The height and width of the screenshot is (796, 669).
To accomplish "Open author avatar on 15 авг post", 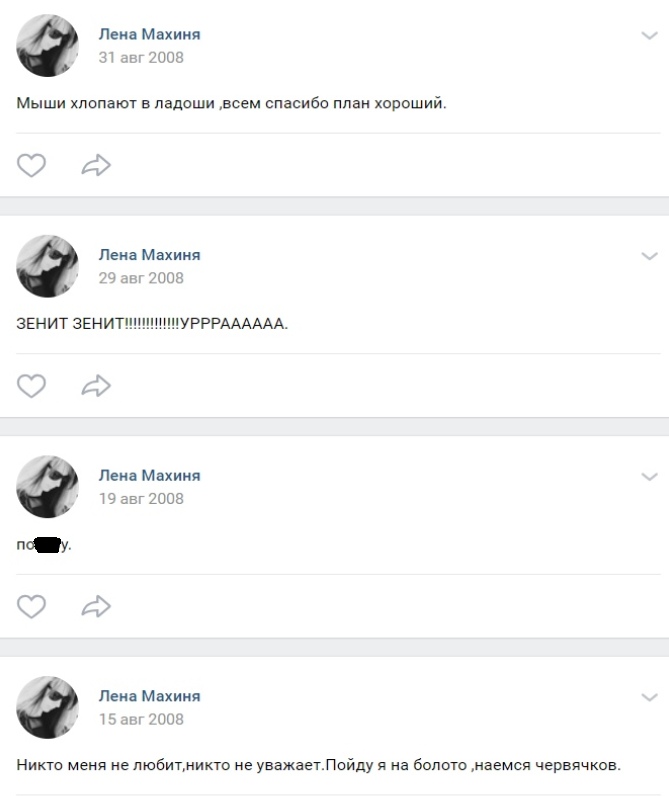I will click(x=48, y=707).
